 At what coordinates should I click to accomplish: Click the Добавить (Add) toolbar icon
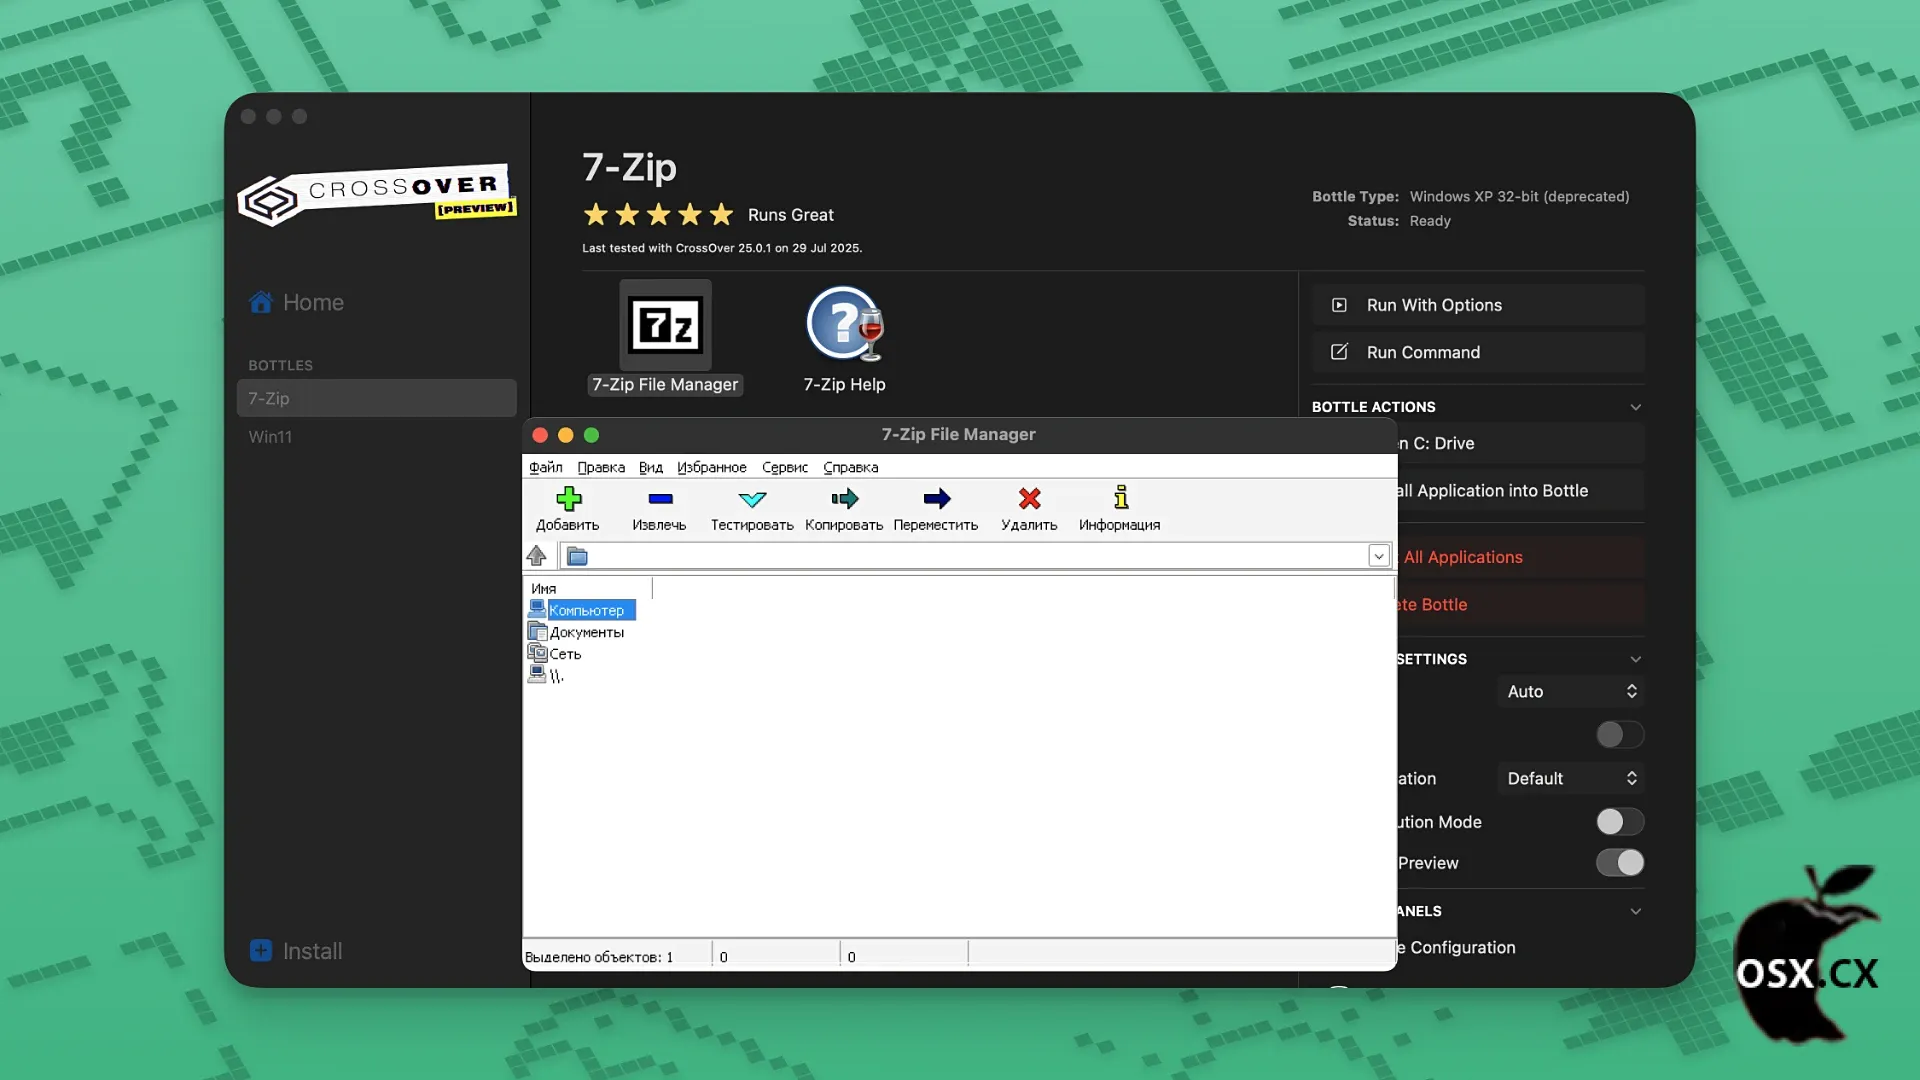tap(568, 498)
